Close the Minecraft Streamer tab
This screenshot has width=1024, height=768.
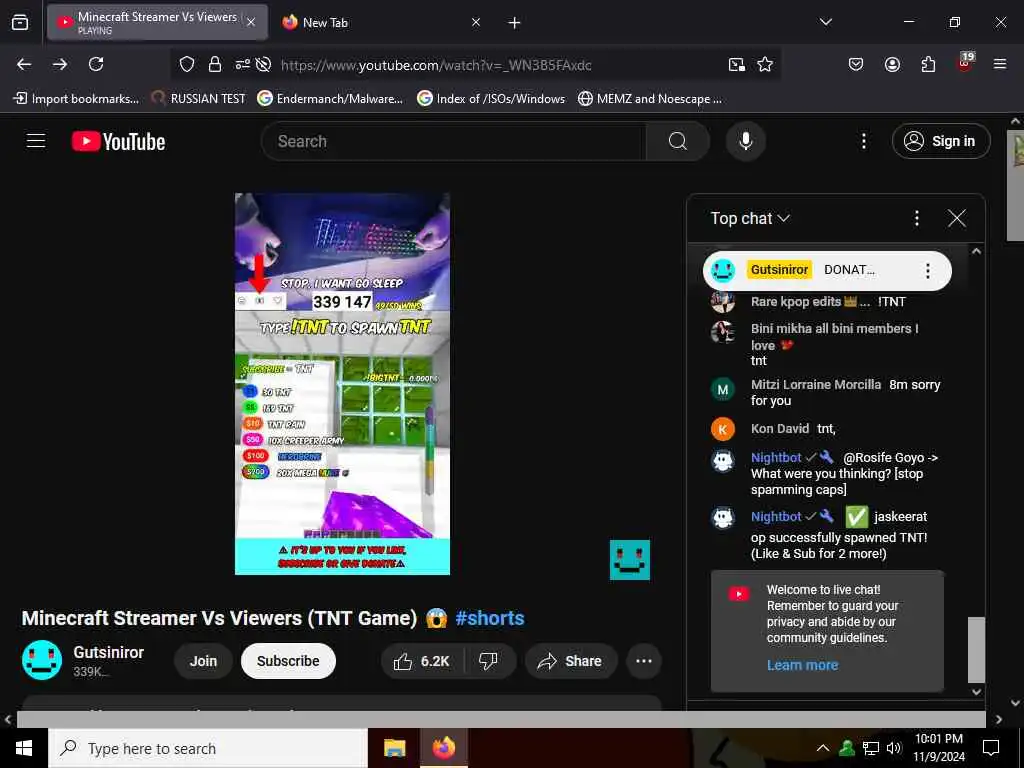click(251, 22)
